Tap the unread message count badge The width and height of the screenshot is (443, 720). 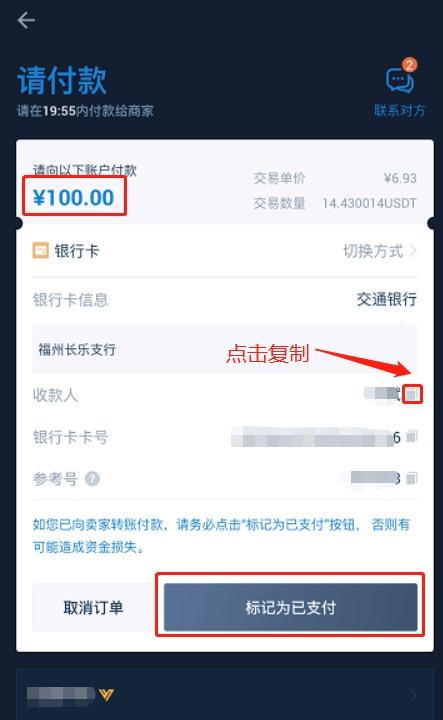pos(409,64)
